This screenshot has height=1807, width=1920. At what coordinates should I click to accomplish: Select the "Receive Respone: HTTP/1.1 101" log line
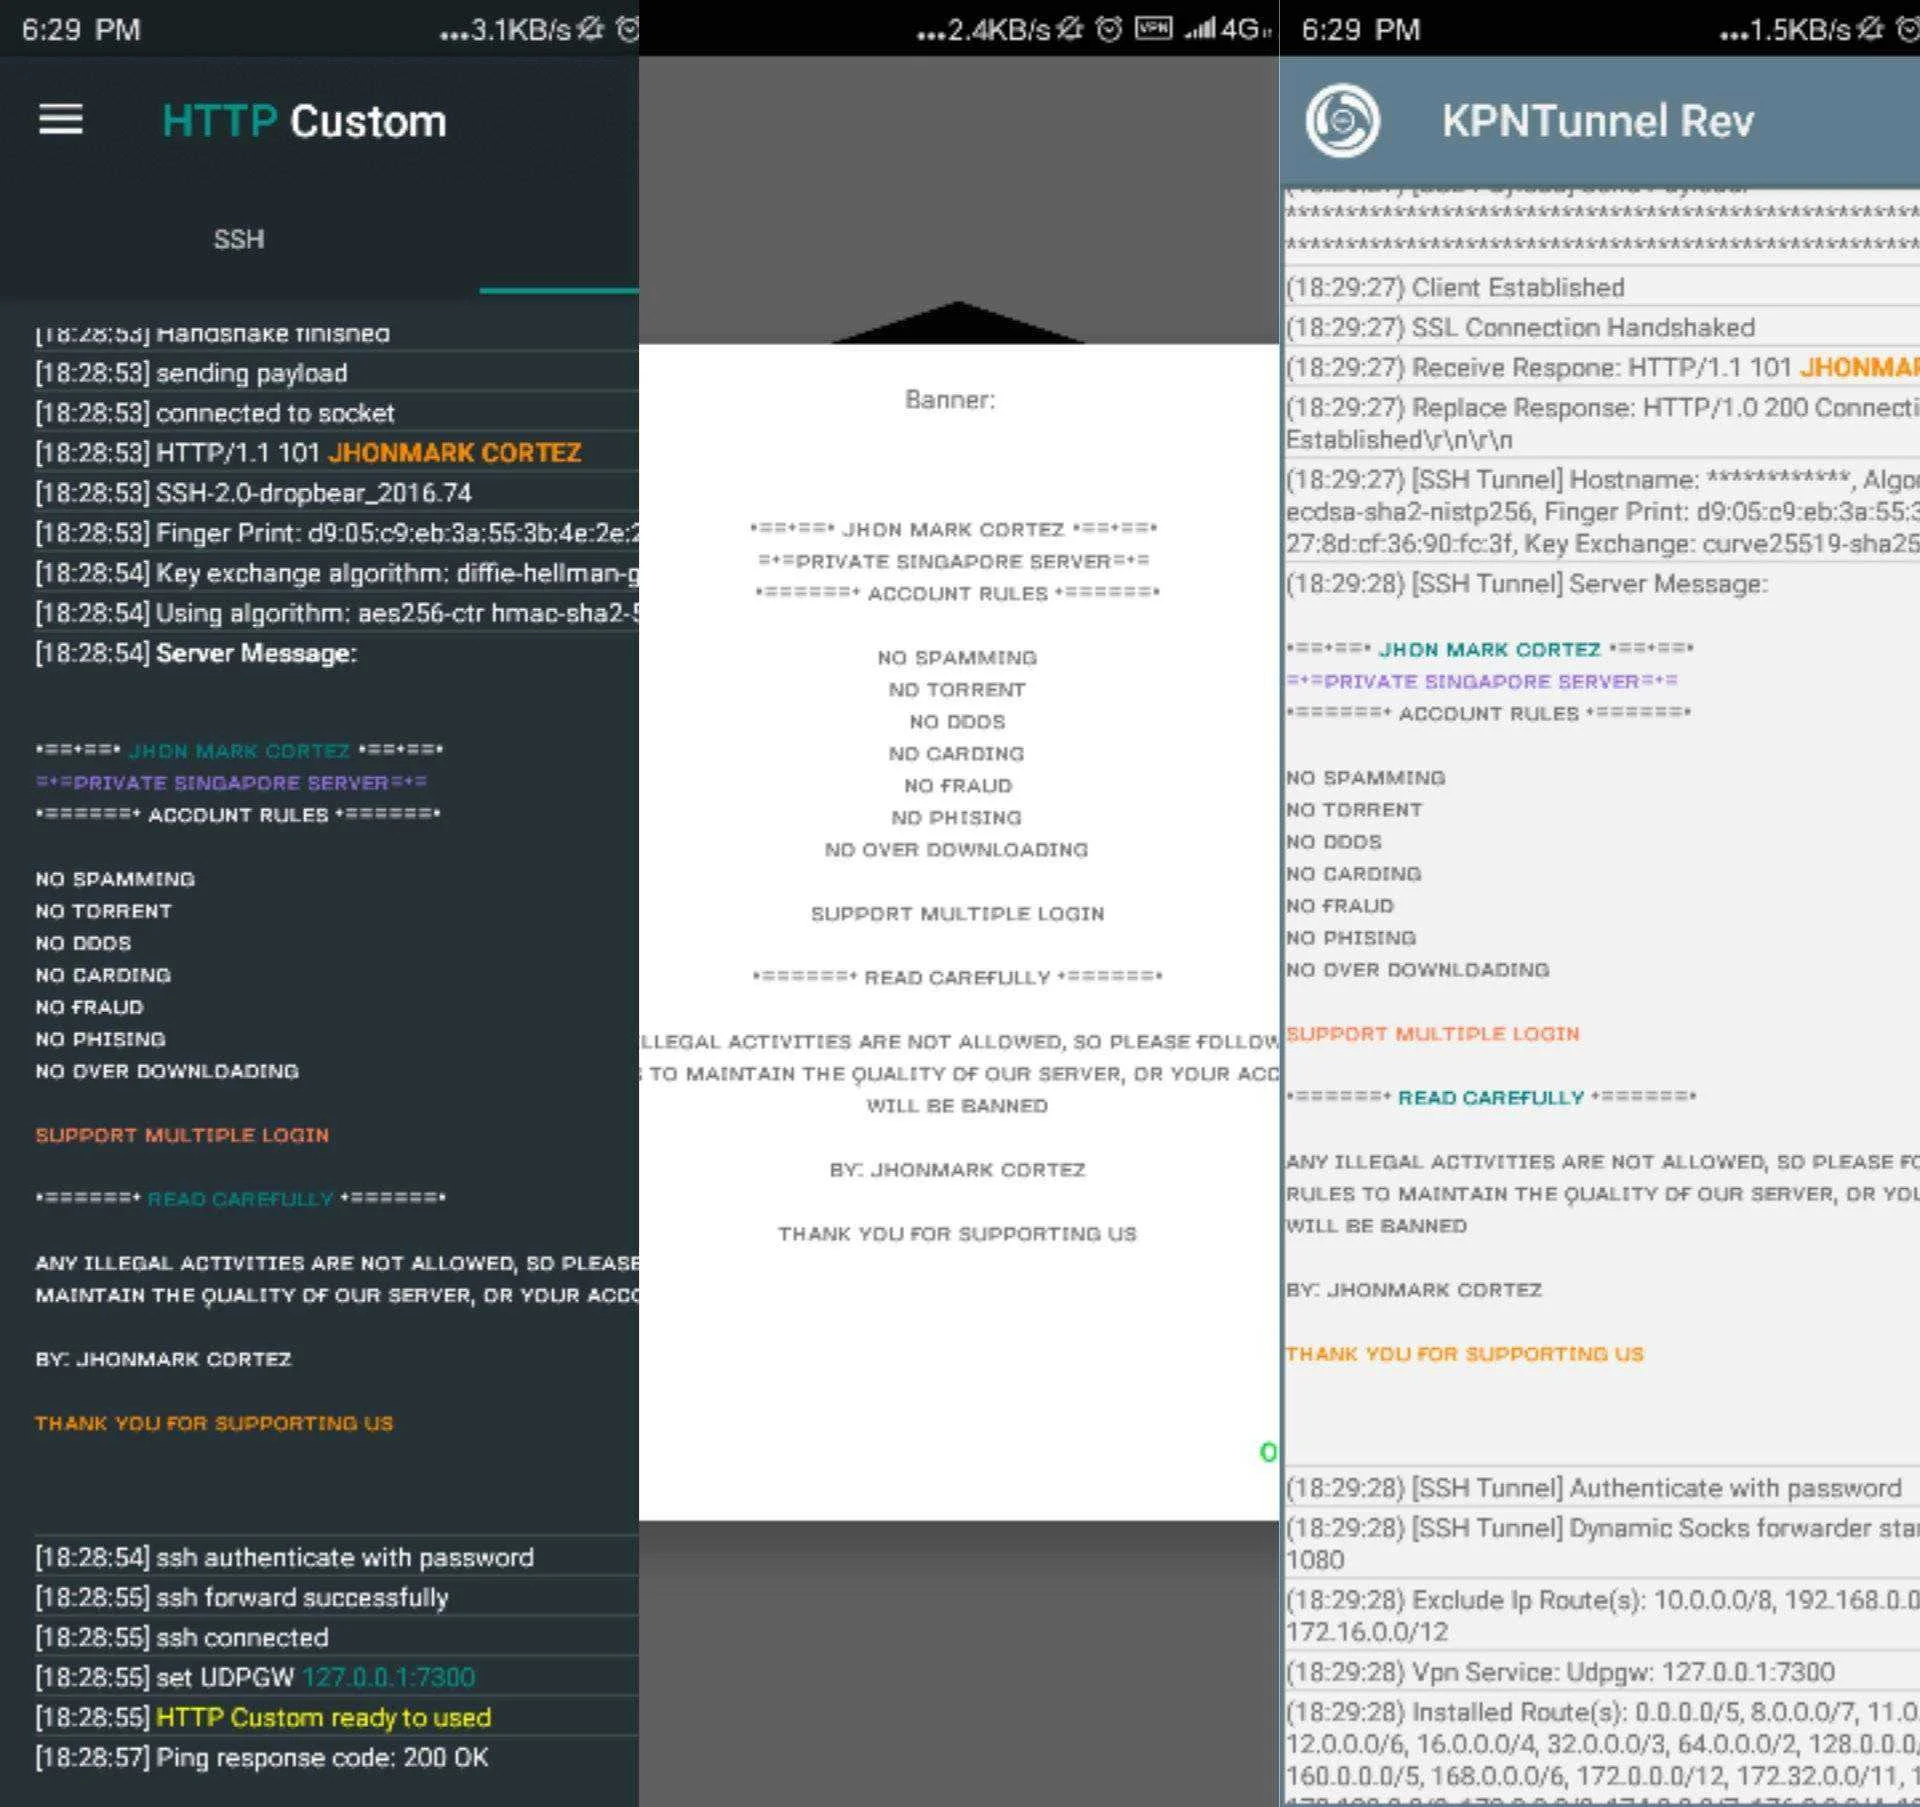tap(1602, 367)
